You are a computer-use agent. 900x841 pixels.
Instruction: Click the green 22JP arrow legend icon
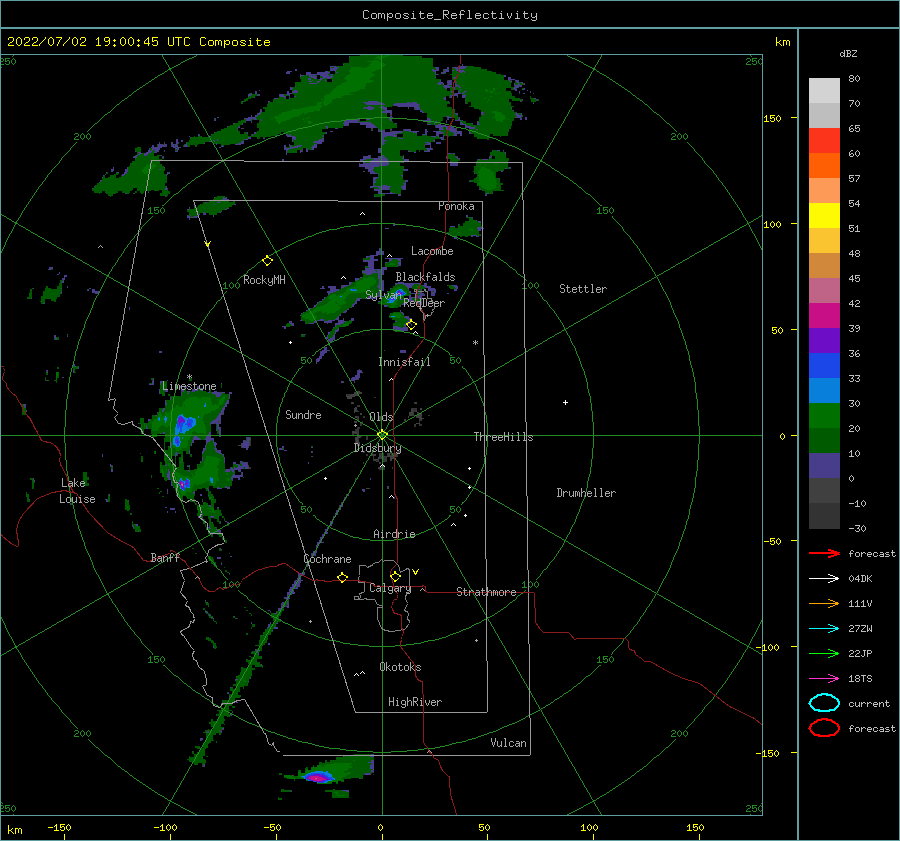pos(824,653)
